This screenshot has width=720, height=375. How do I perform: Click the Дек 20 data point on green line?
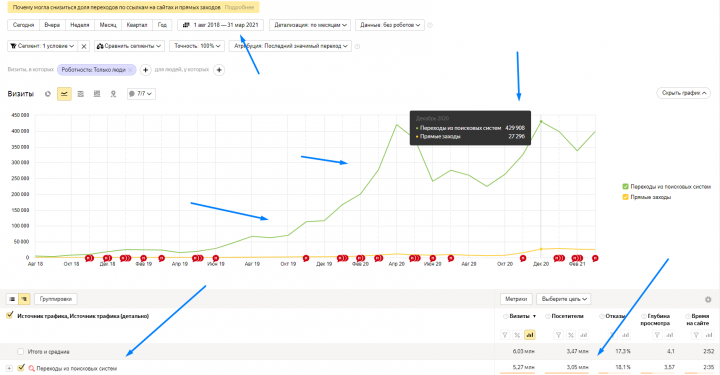(x=541, y=122)
